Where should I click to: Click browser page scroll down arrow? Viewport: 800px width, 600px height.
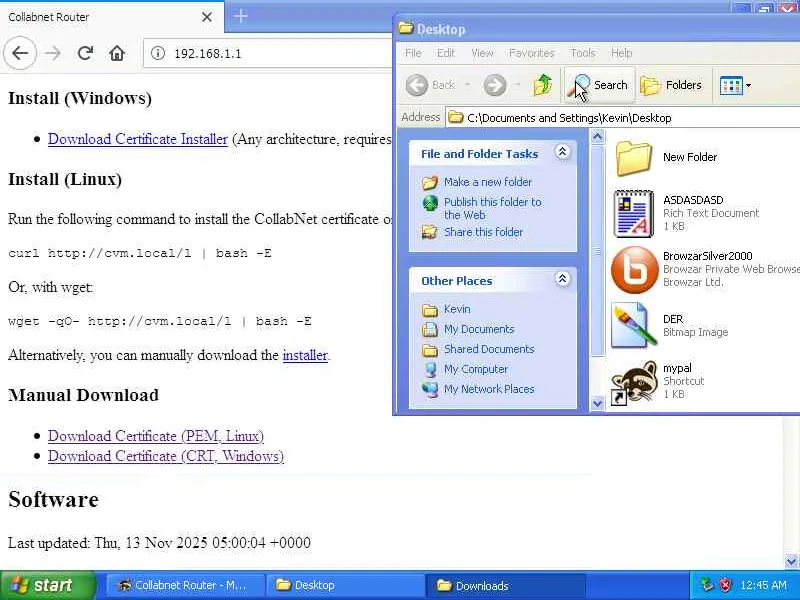[791, 561]
